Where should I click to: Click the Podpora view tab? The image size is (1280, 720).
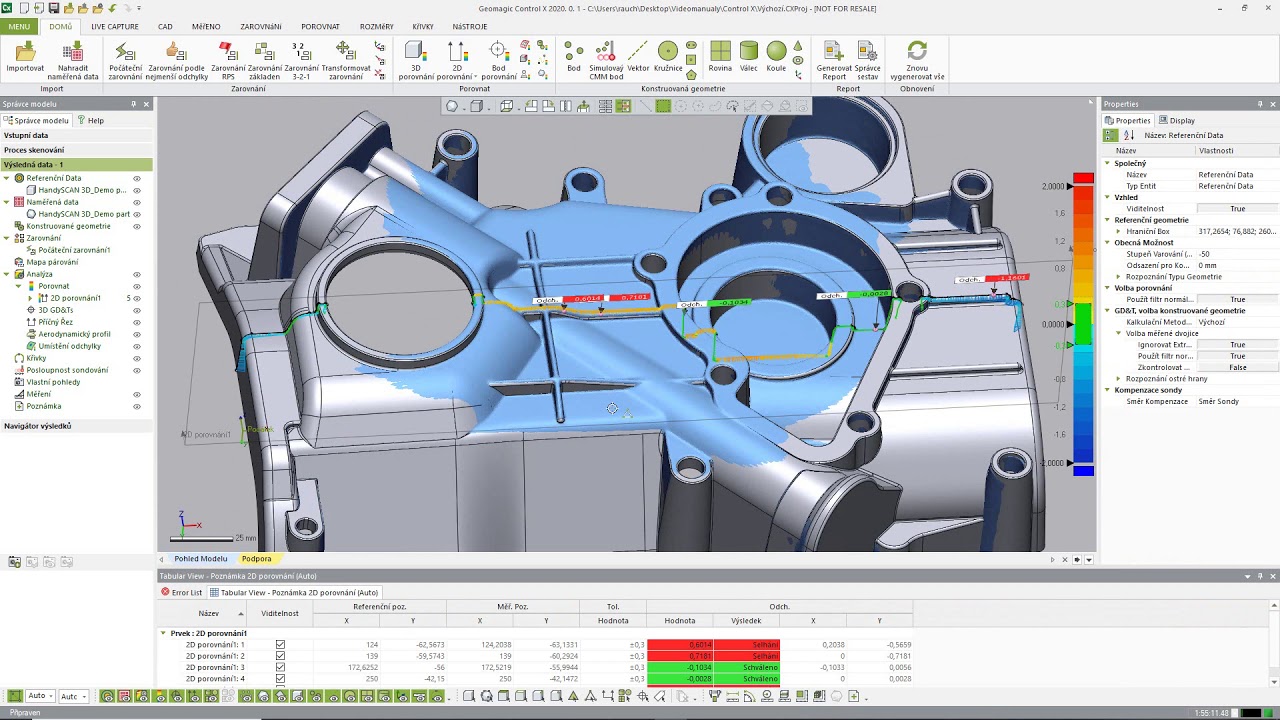click(256, 559)
